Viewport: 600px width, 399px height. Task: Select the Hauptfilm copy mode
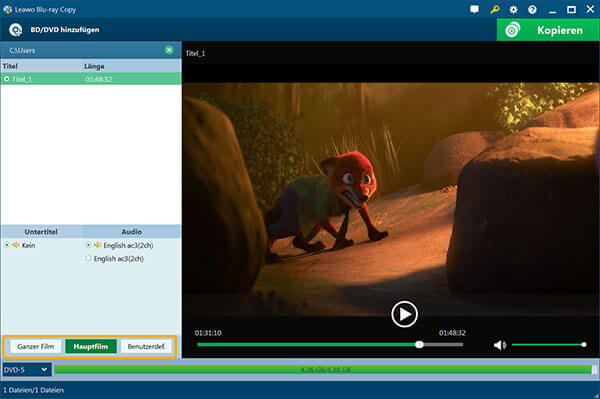pos(91,347)
